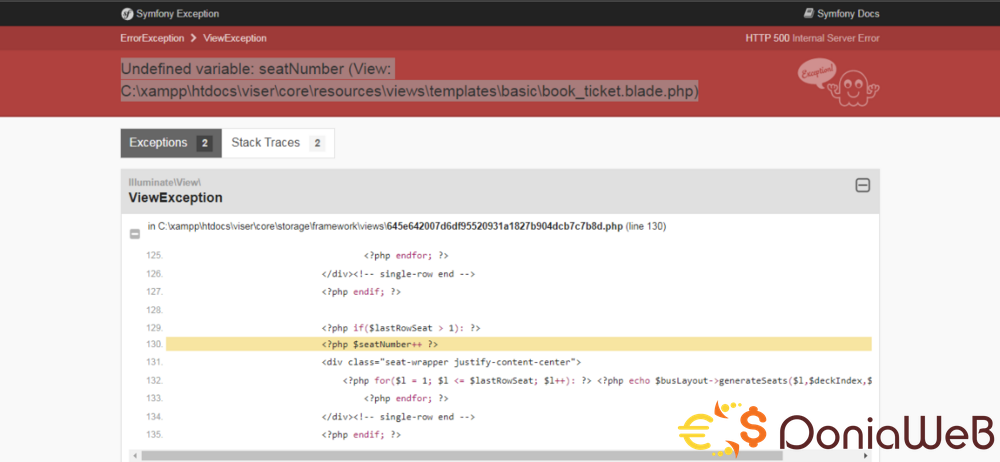
Task: Click the ViewException breadcrumb link
Action: [x=235, y=38]
